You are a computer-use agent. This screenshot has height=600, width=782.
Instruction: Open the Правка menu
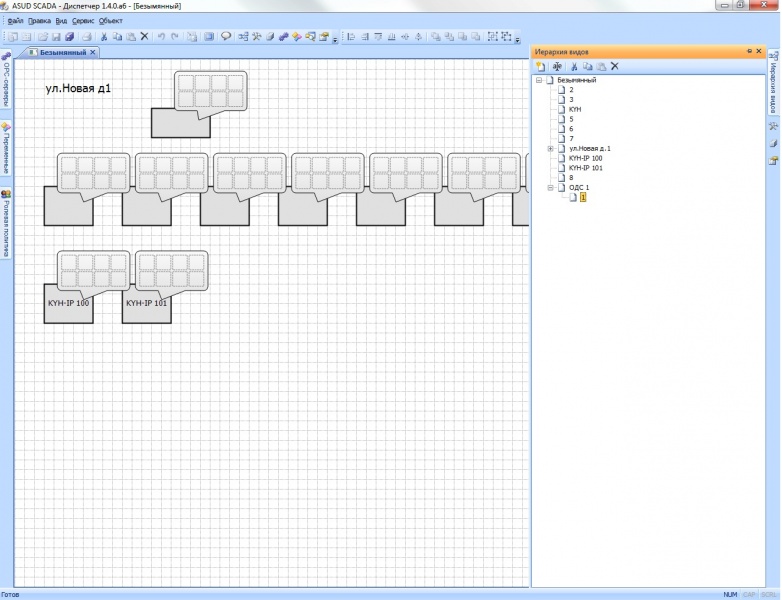point(39,20)
